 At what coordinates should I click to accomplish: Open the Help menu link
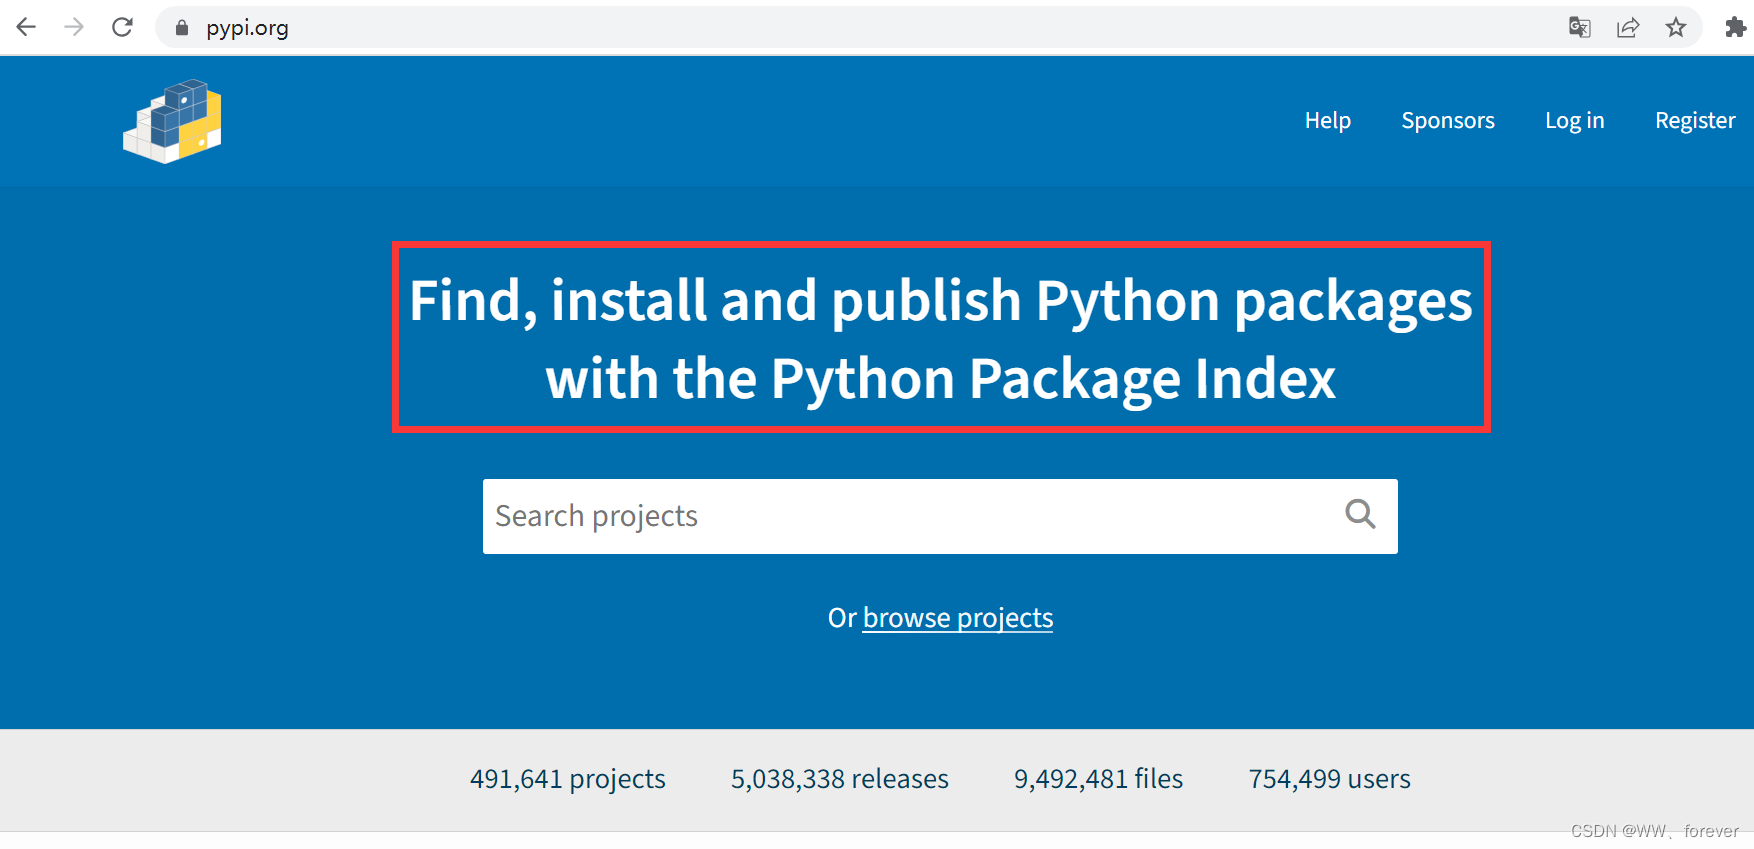point(1327,120)
